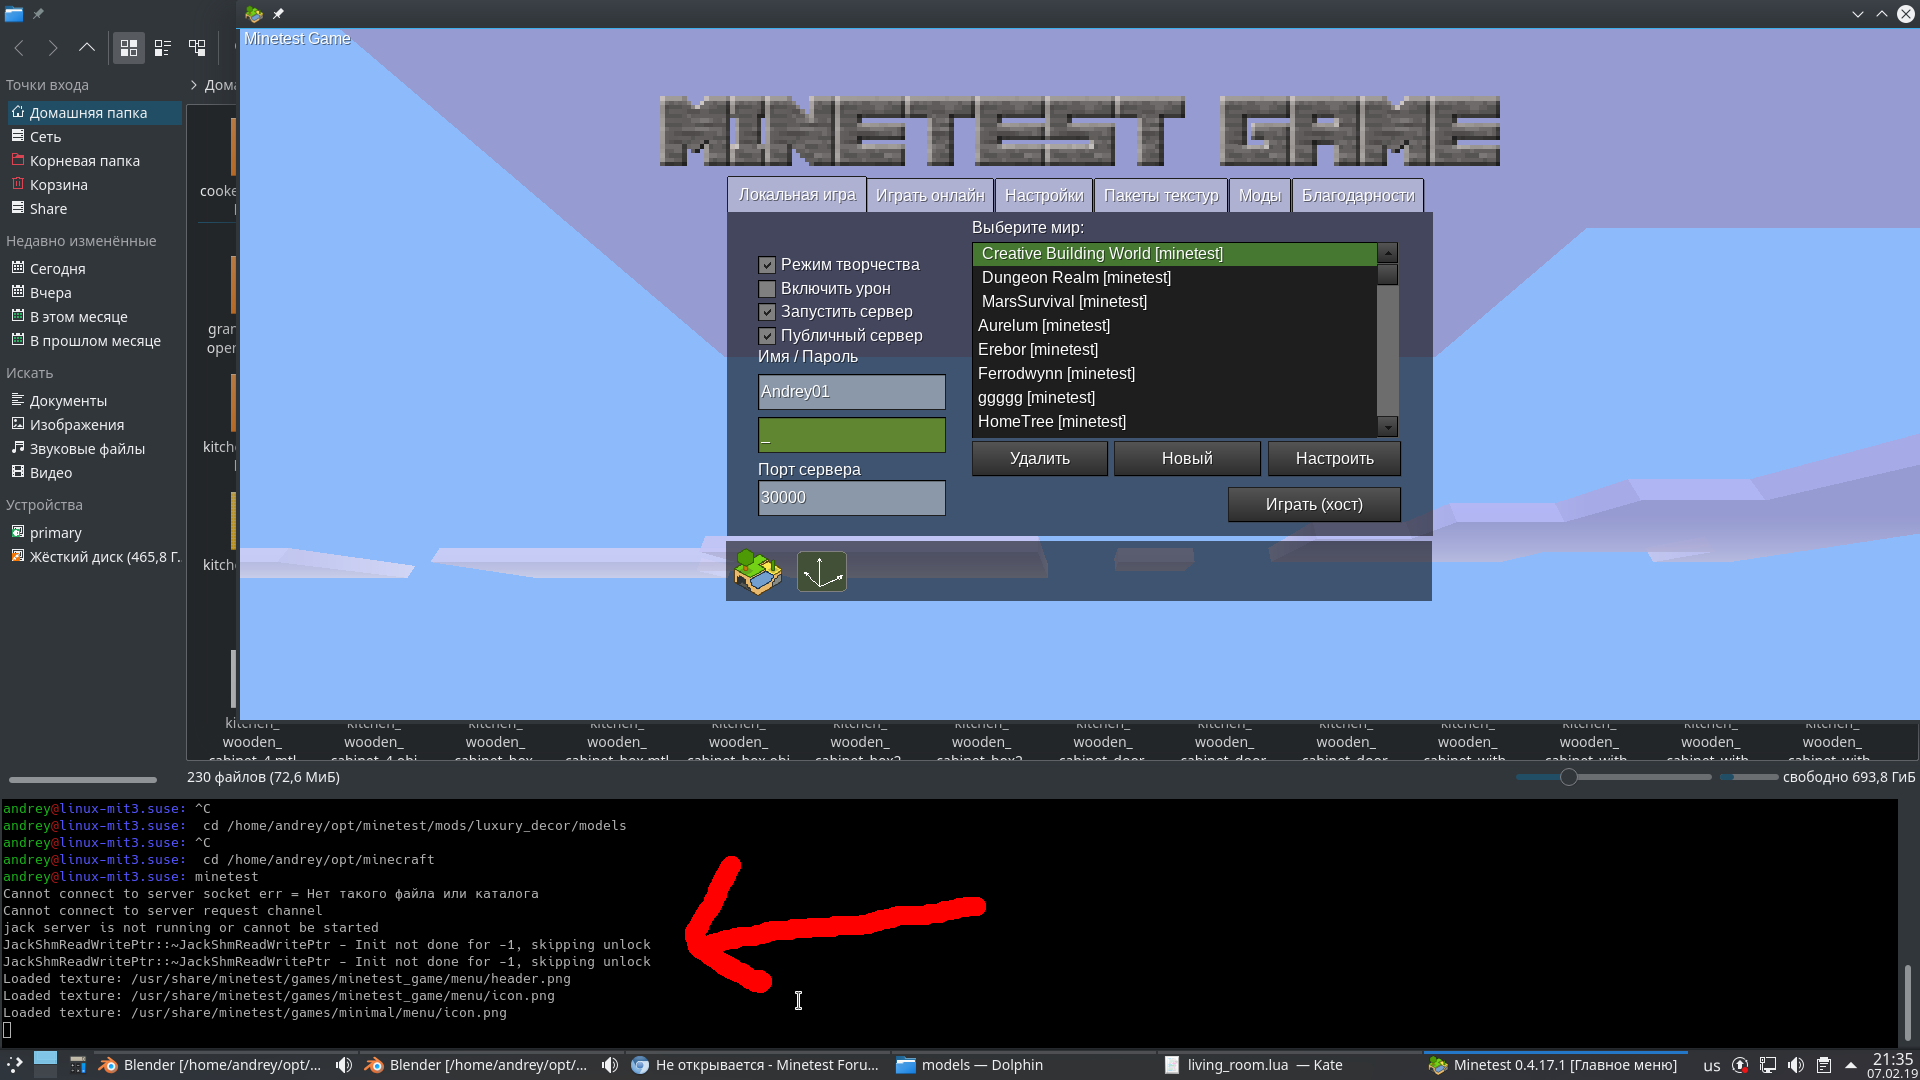Click the pin icon in Dolphin title bar

[x=38, y=14]
